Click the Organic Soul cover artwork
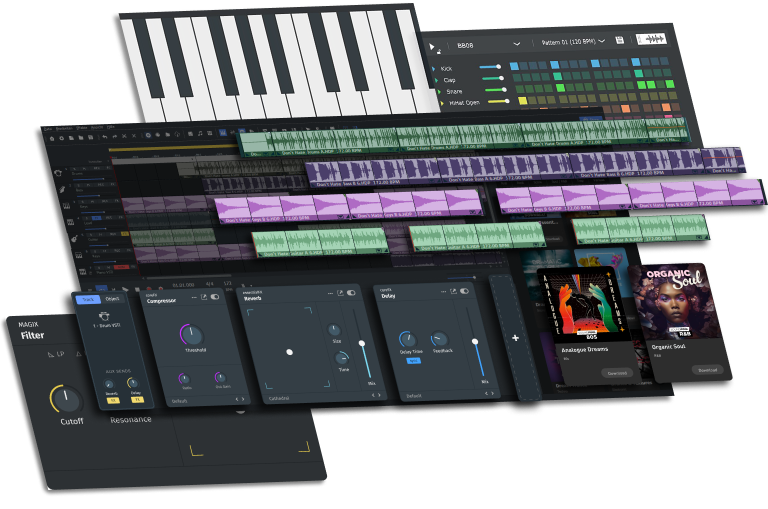 [675, 301]
